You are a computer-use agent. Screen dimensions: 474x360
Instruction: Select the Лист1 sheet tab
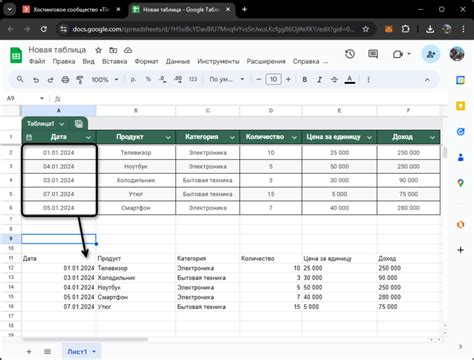coord(81,352)
